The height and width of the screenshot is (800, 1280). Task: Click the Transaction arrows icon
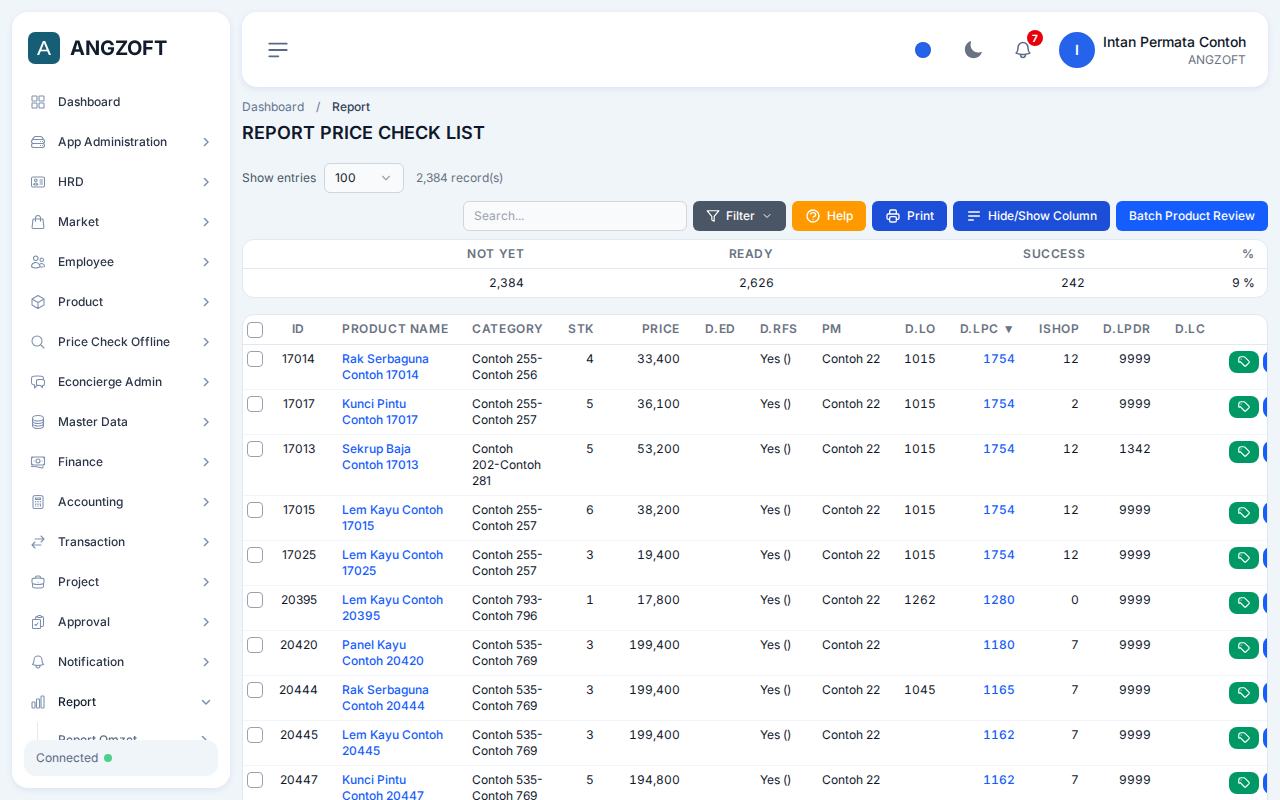pyautogui.click(x=38, y=542)
